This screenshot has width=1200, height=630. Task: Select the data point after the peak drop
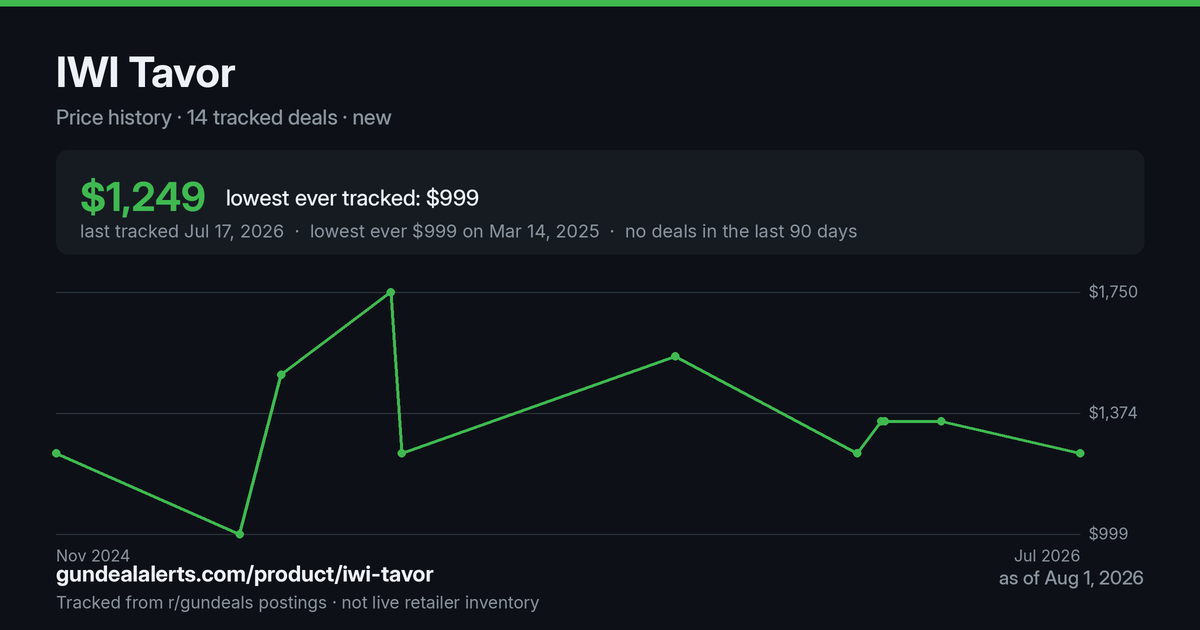[x=402, y=453]
